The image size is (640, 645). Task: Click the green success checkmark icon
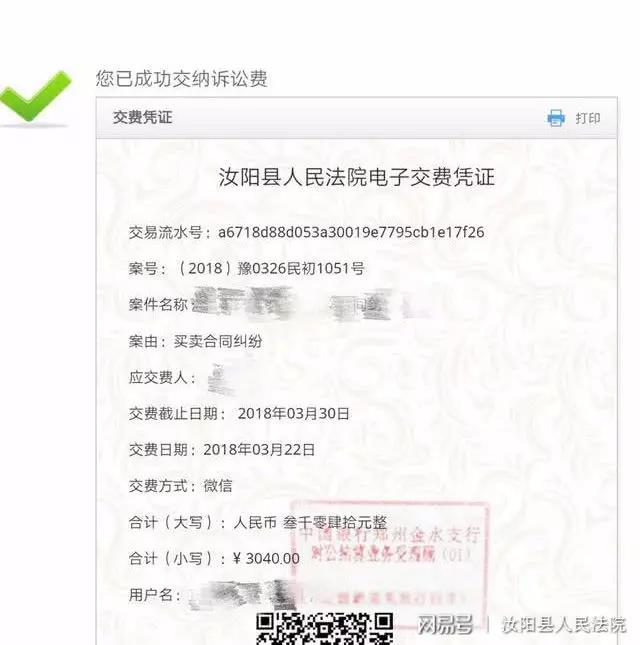tap(35, 97)
